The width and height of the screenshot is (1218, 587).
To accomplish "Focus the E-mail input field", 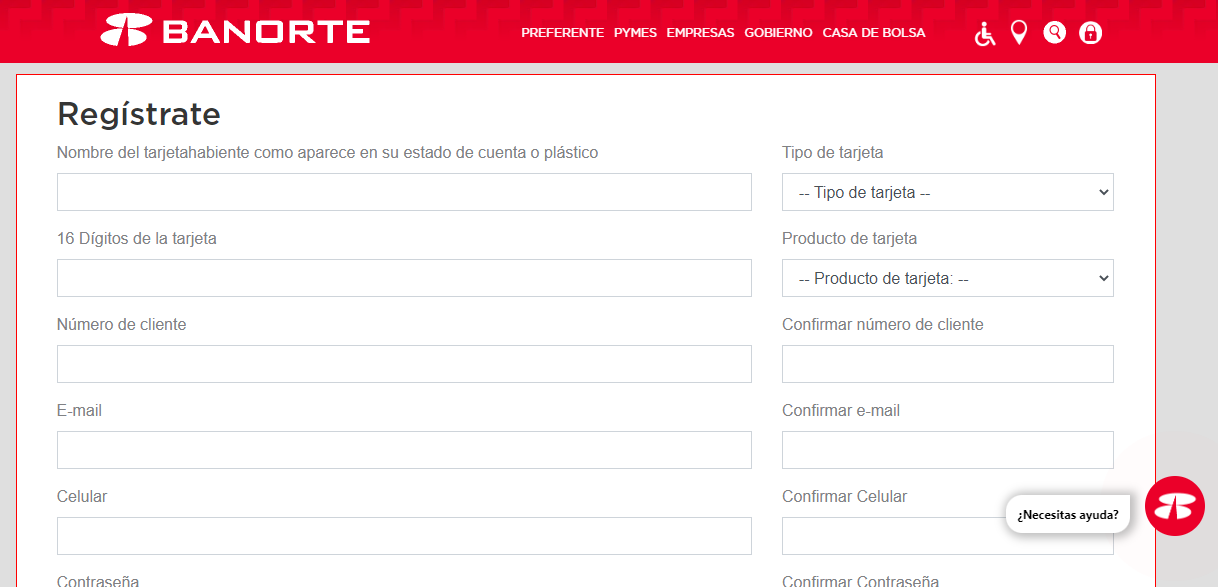I will point(404,450).
